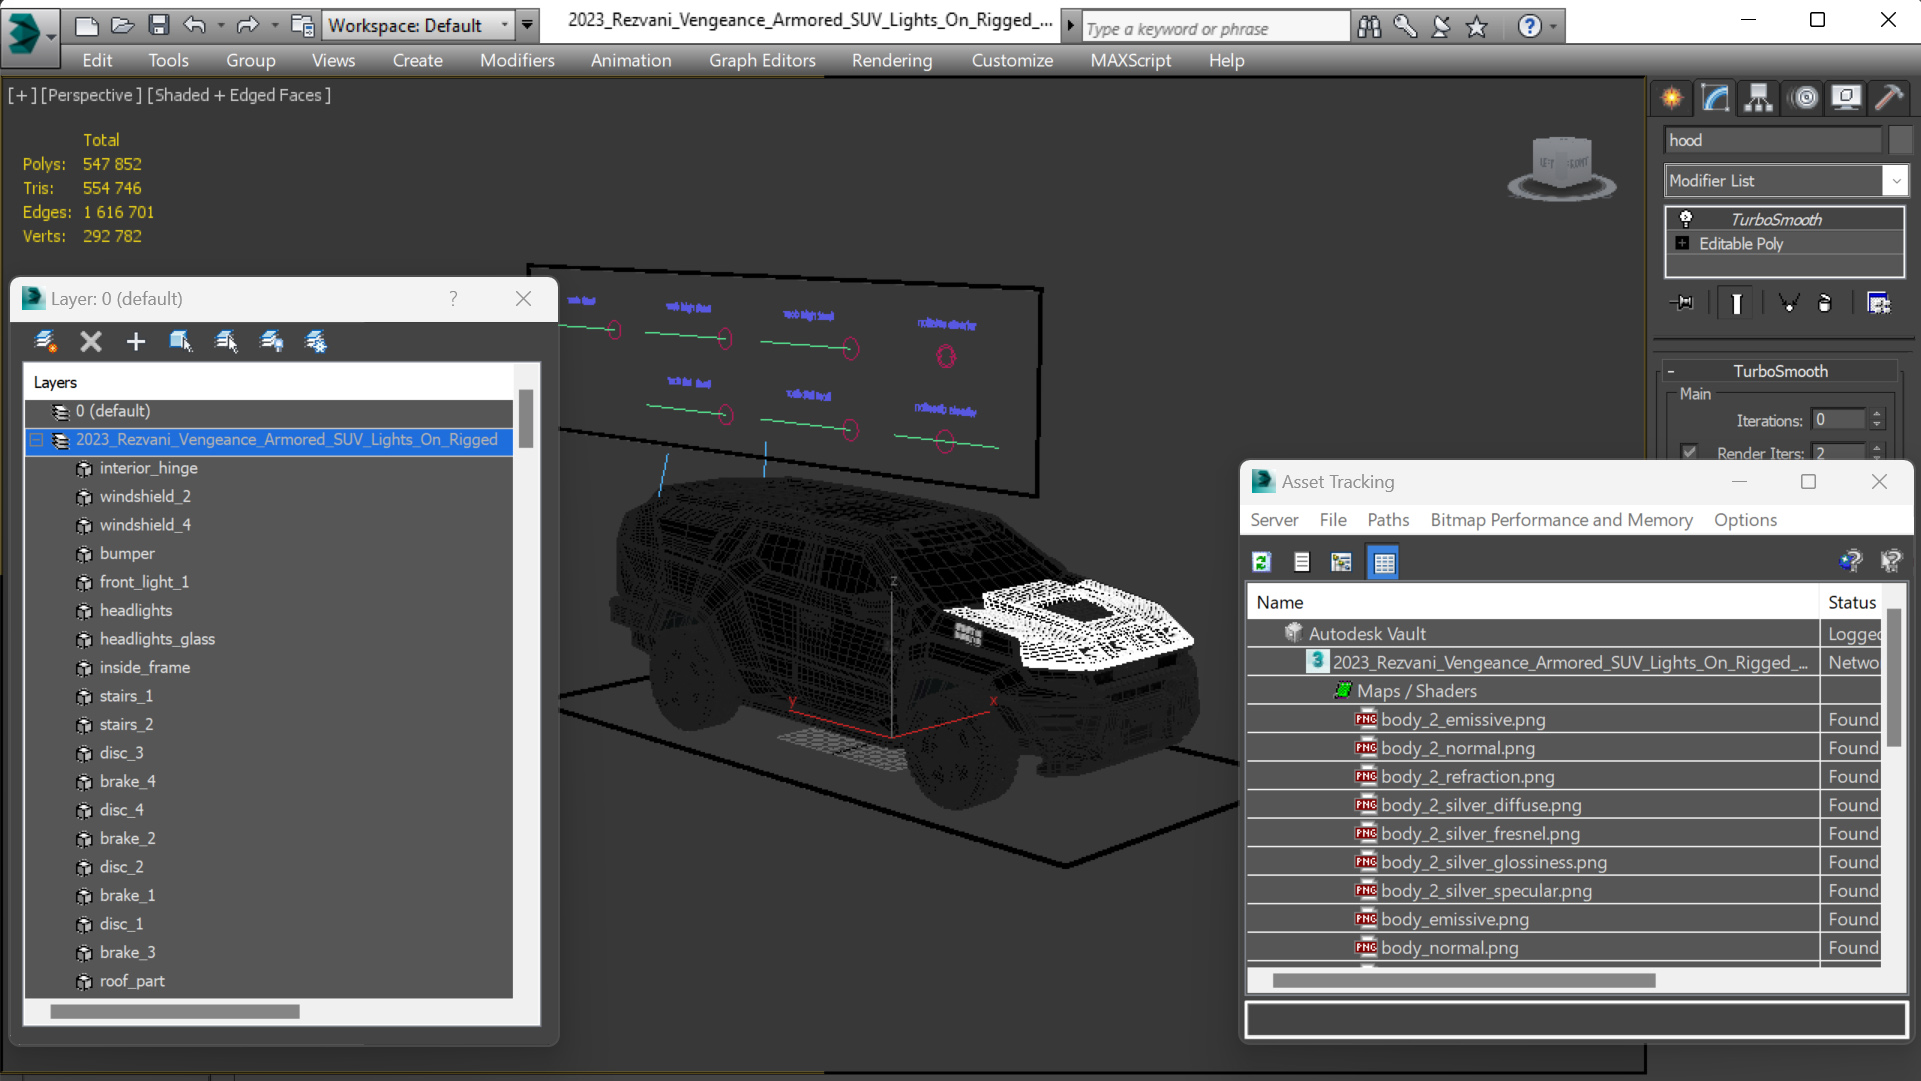Screen dimensions: 1921x1081
Task: Click the favorites star icon
Action: click(x=1477, y=27)
